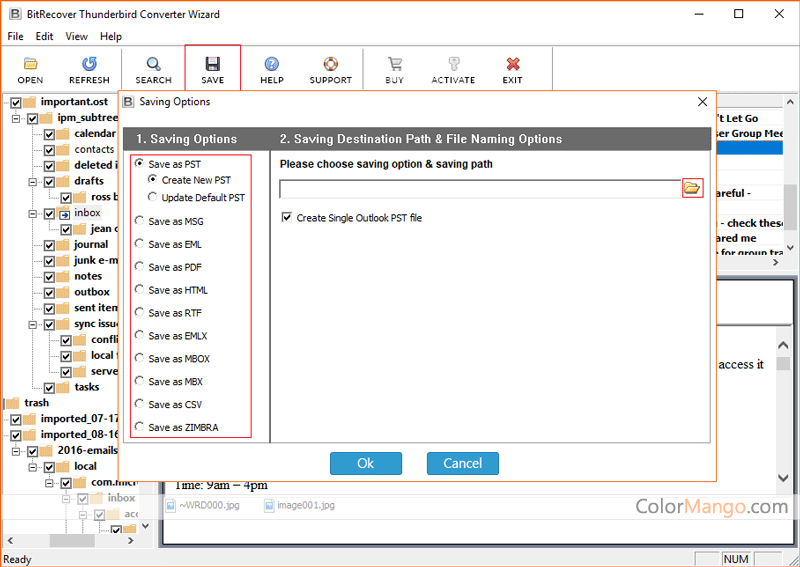
Task: Open the File menu
Action: pos(15,36)
